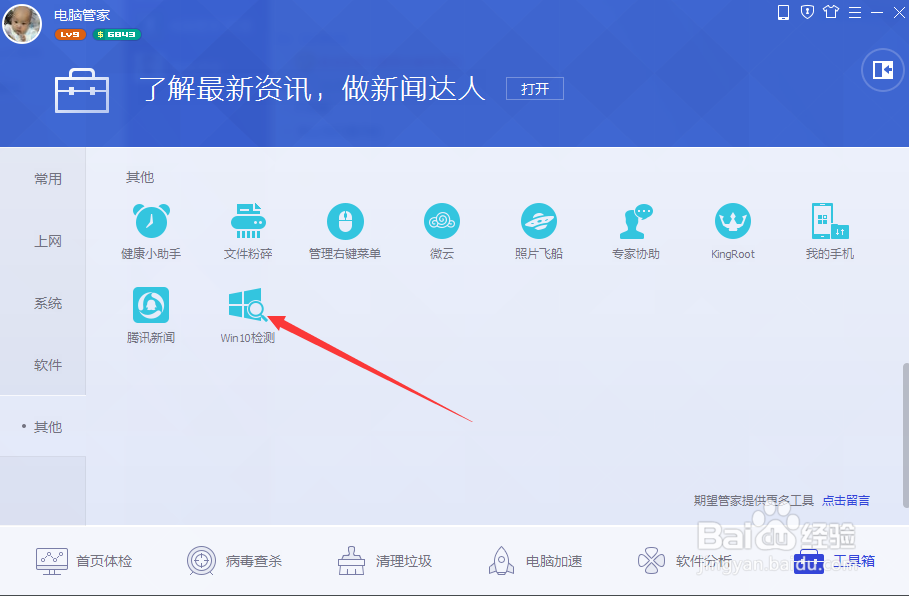Click the user avatar picture

22,24
